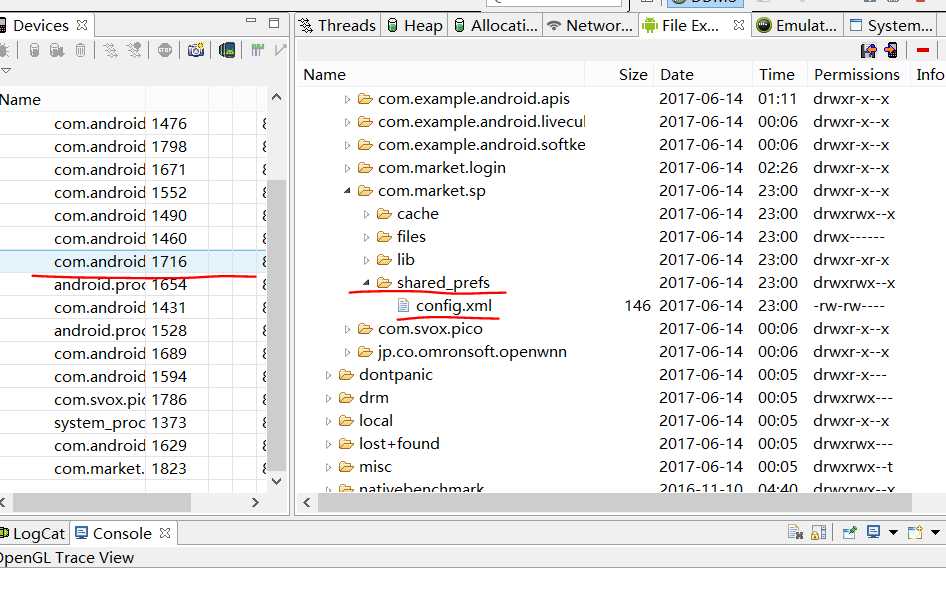Click Update Heap icon in Devices toolbar
This screenshot has width=946, height=609.
coord(34,50)
